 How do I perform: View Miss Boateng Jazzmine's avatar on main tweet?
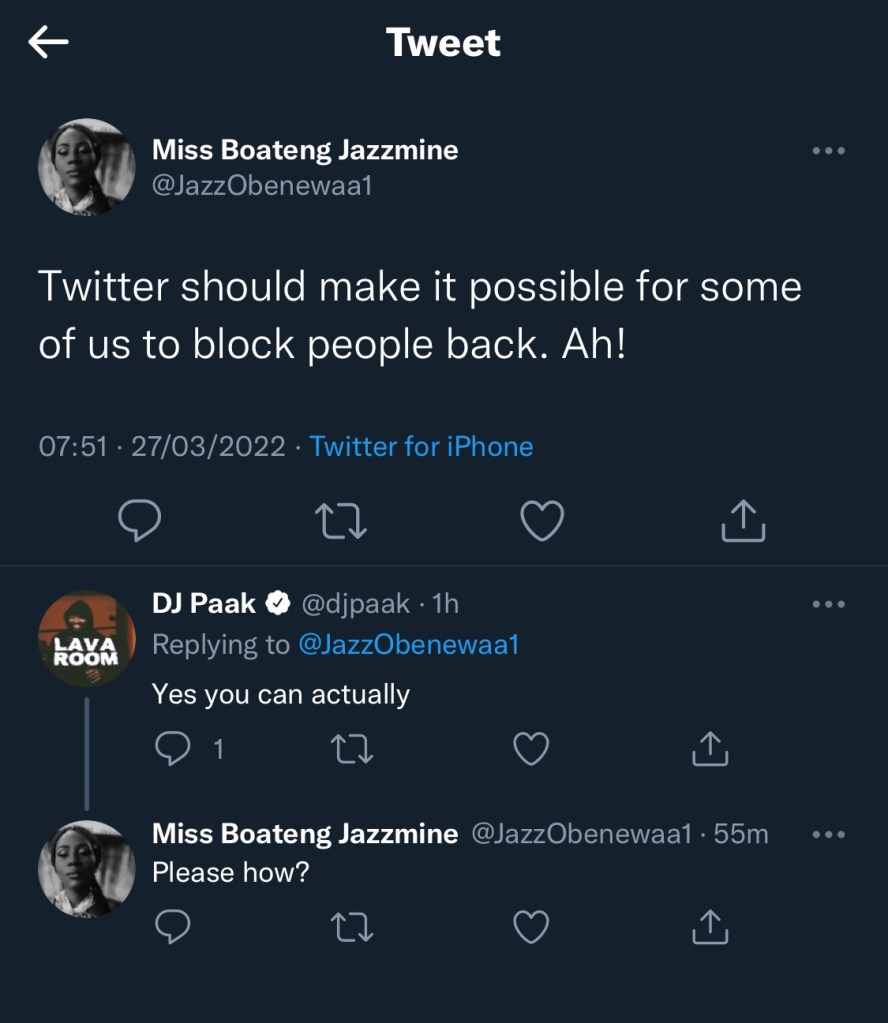(86, 167)
